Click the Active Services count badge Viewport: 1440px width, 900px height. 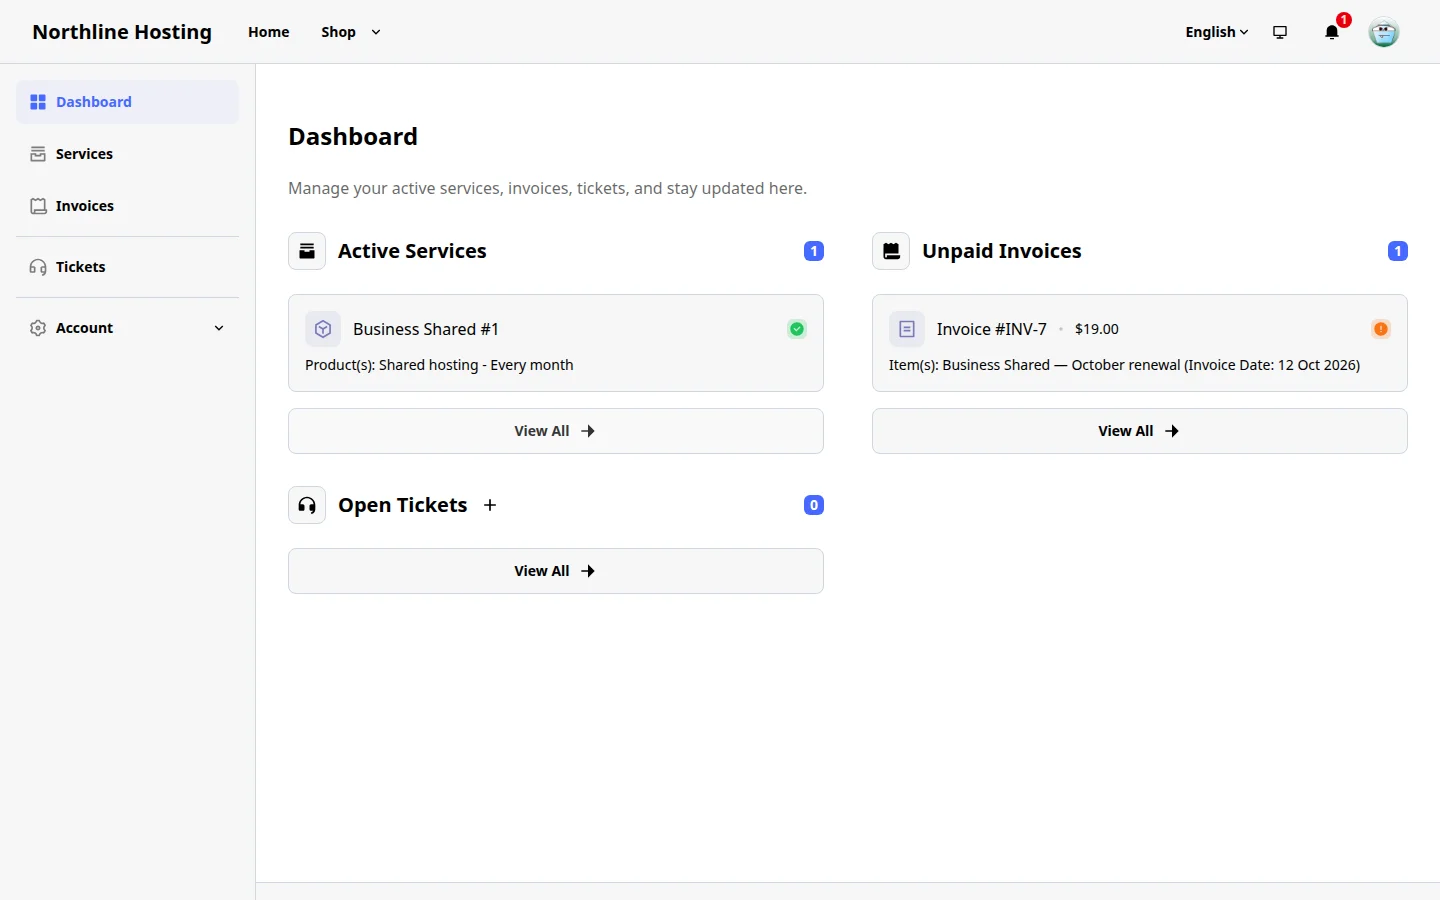point(814,251)
